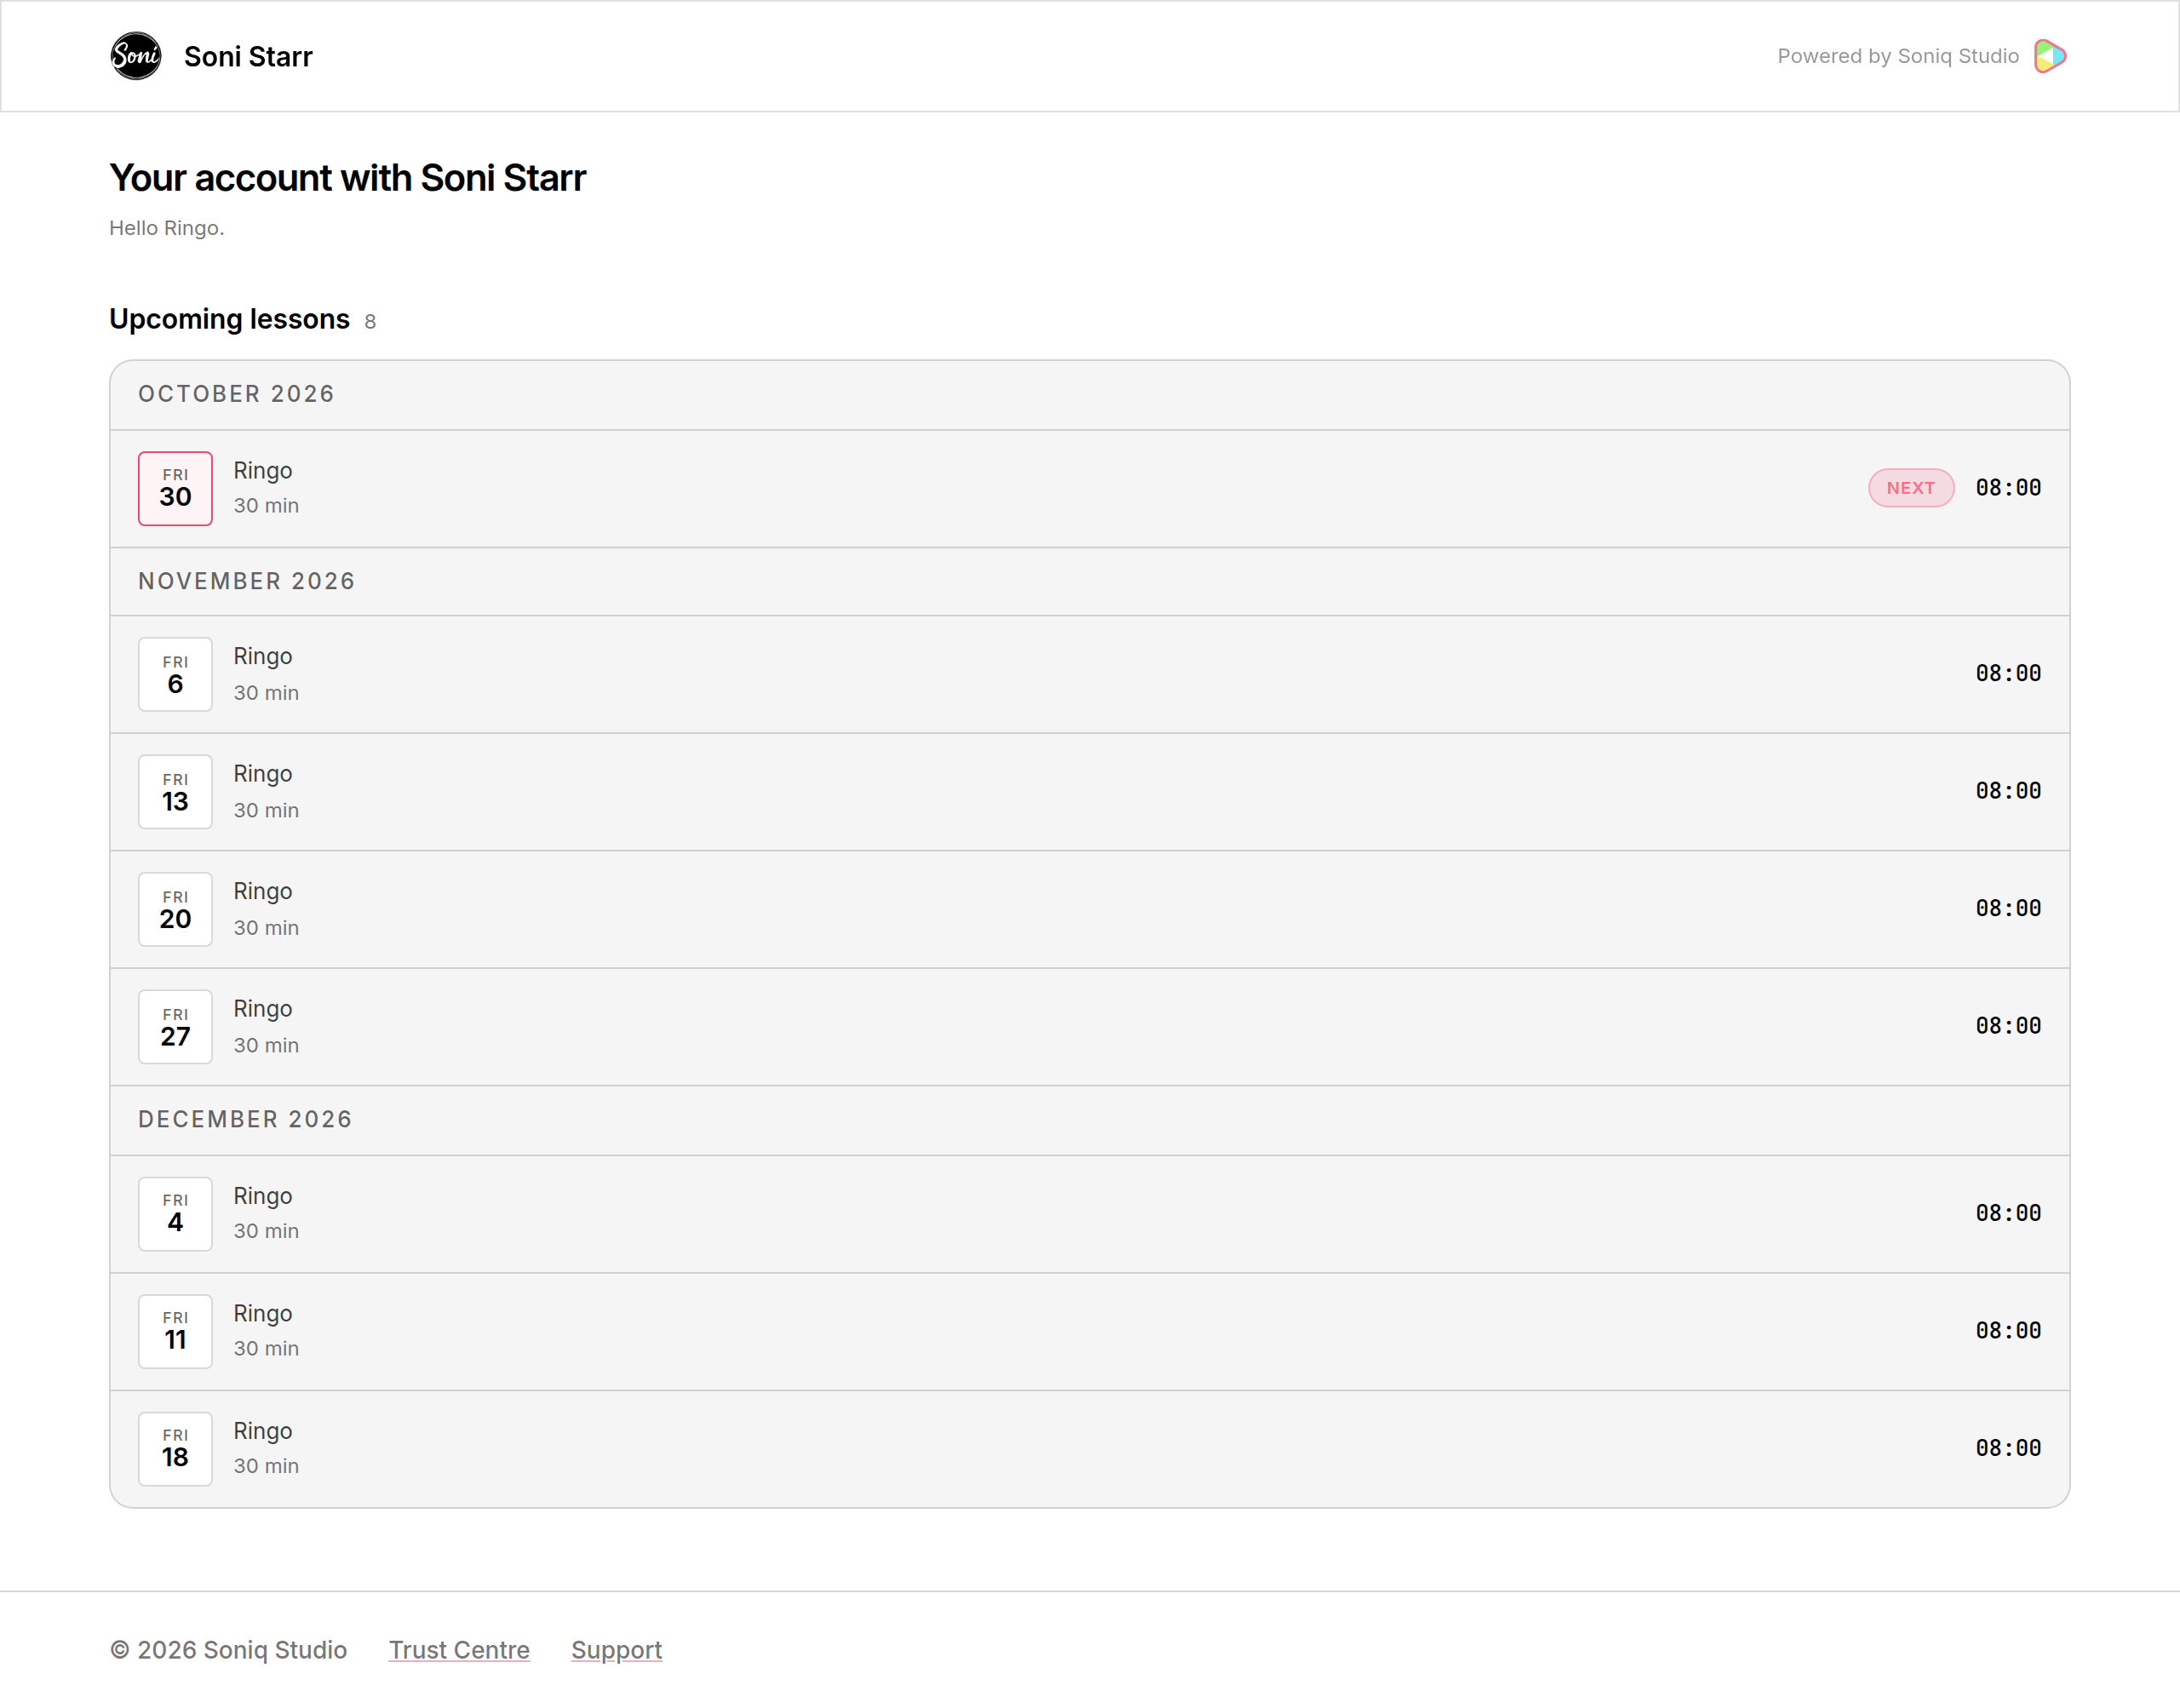Screen dimensions: 2180x1708
Task: Click 30 min on the November 13 lesson
Action: point(266,810)
